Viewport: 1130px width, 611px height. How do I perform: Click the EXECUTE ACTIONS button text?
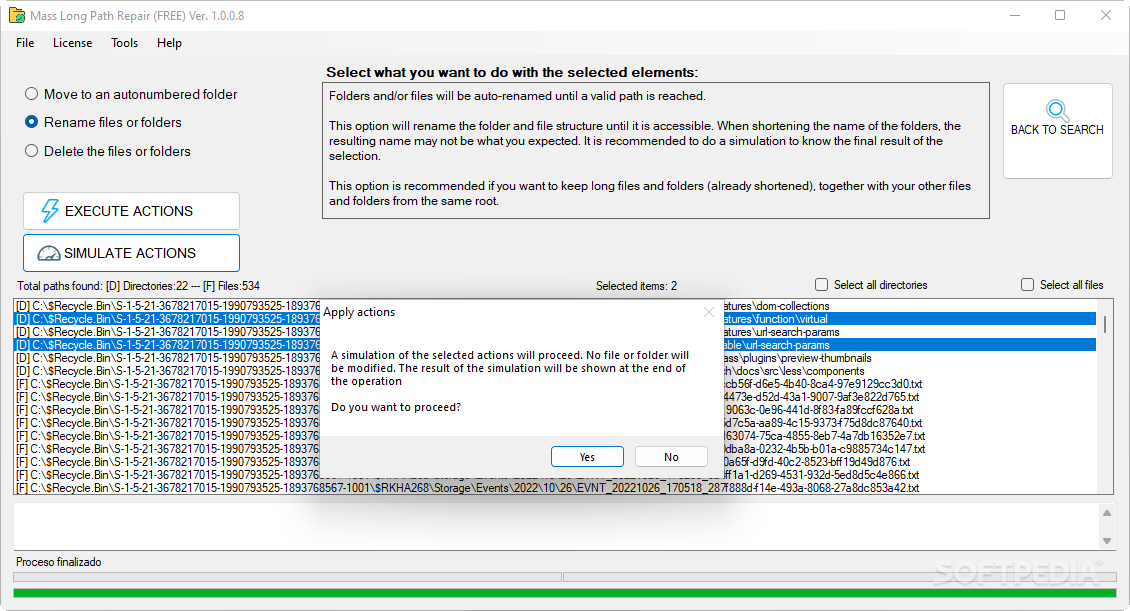129,211
